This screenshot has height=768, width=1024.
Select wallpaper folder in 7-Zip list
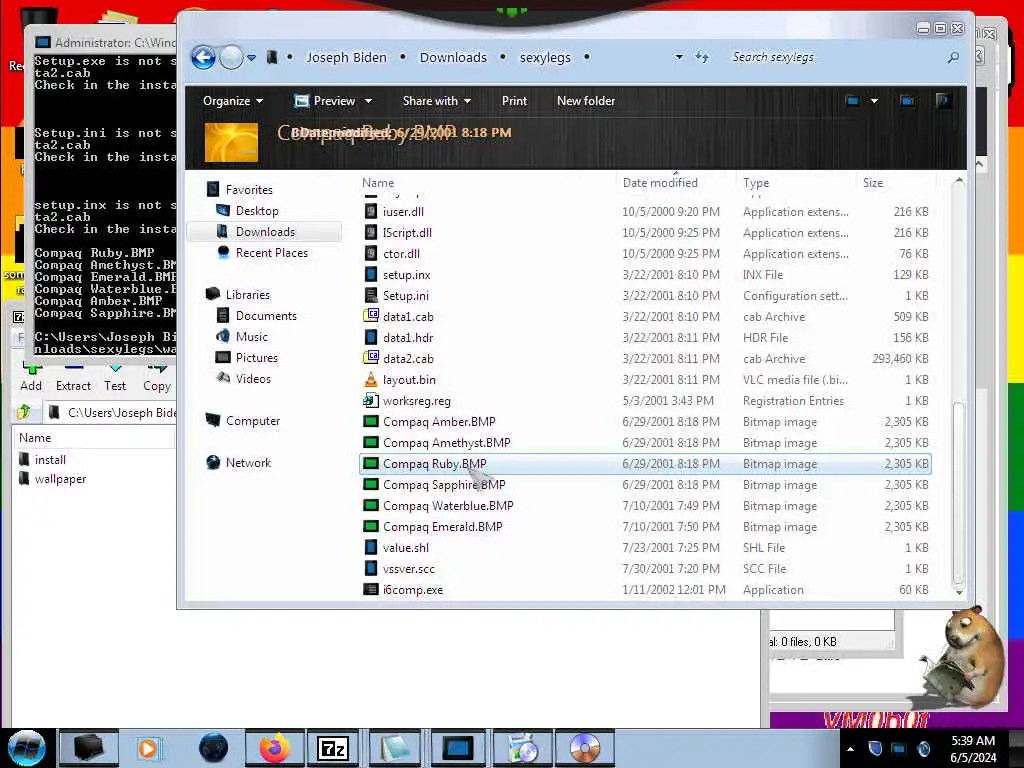coord(60,479)
